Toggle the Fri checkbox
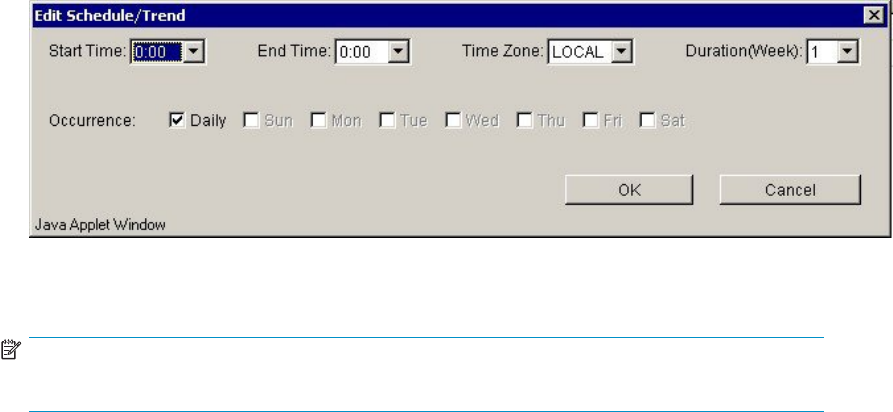This screenshot has height=412, width=893. tap(590, 121)
